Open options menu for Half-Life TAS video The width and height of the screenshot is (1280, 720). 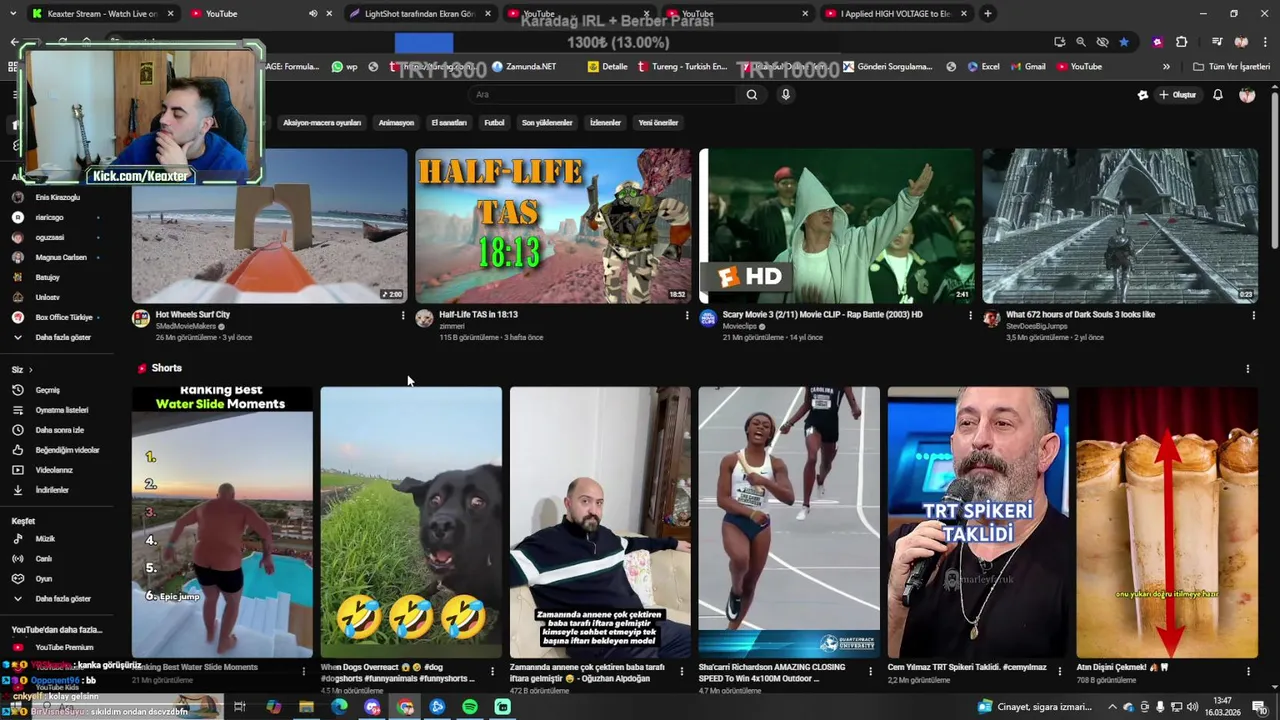[686, 315]
